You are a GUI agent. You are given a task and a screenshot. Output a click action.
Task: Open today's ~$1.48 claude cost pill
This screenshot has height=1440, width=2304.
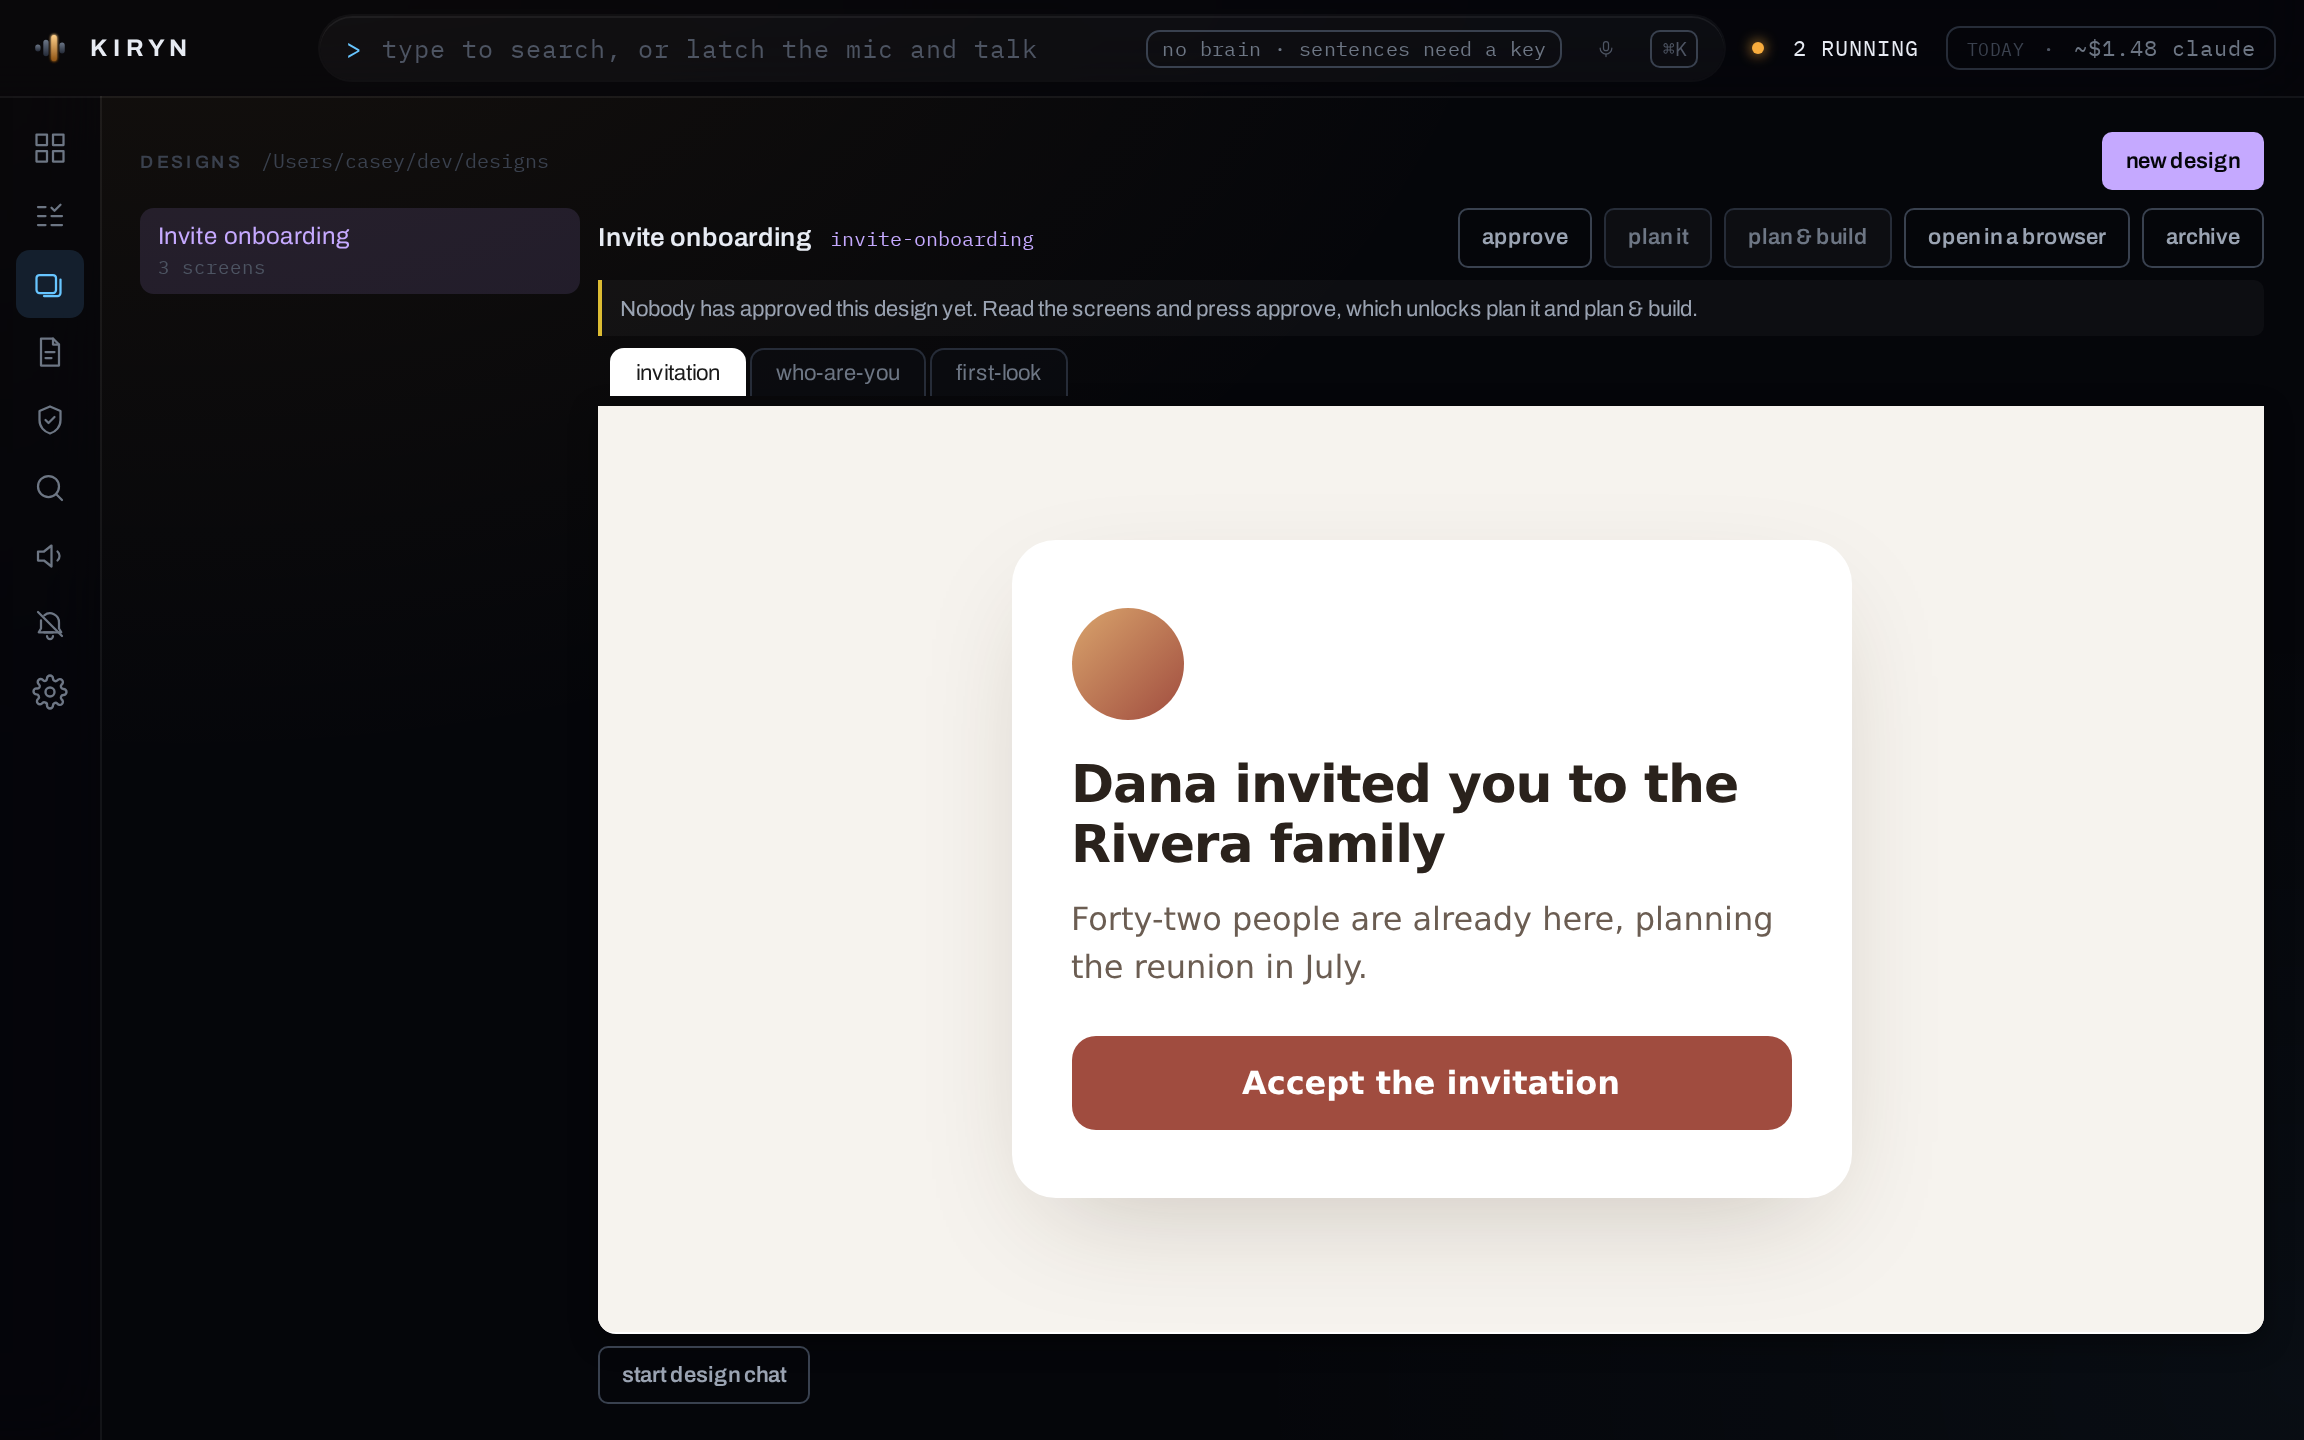pos(2111,49)
